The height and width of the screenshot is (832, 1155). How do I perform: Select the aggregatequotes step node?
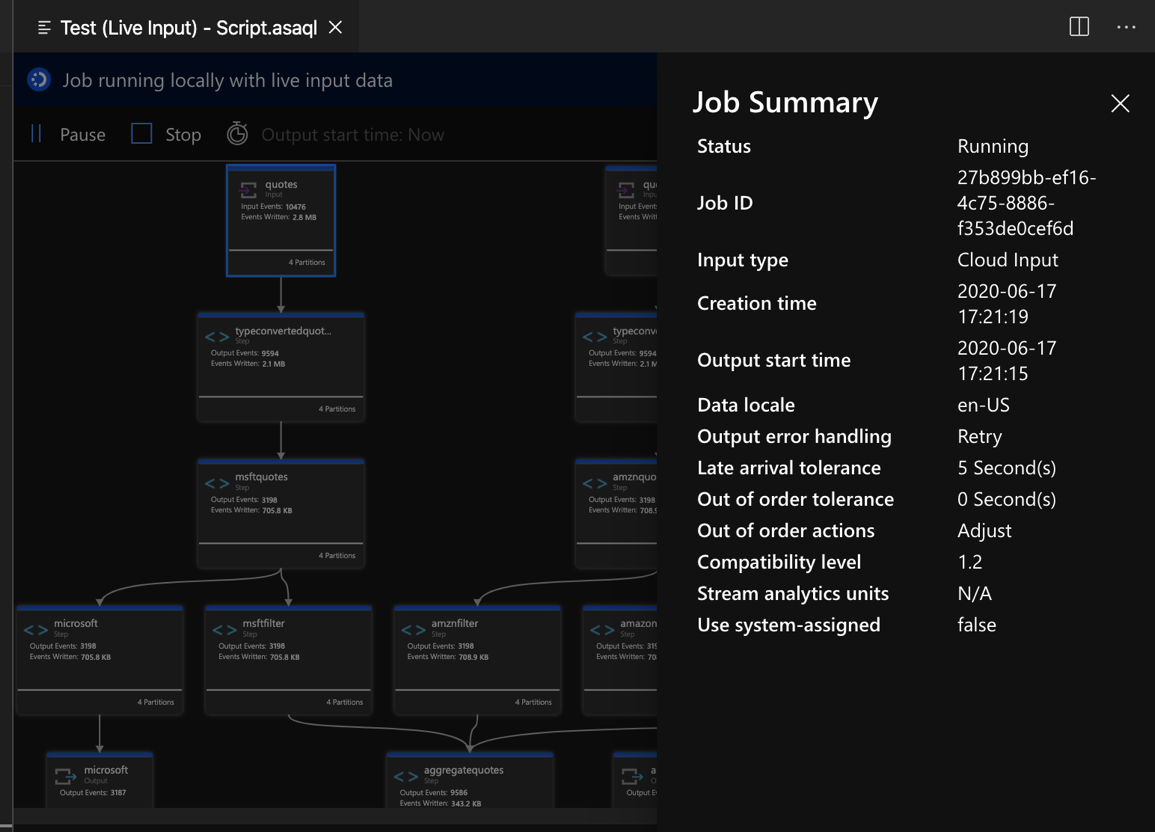[x=470, y=780]
